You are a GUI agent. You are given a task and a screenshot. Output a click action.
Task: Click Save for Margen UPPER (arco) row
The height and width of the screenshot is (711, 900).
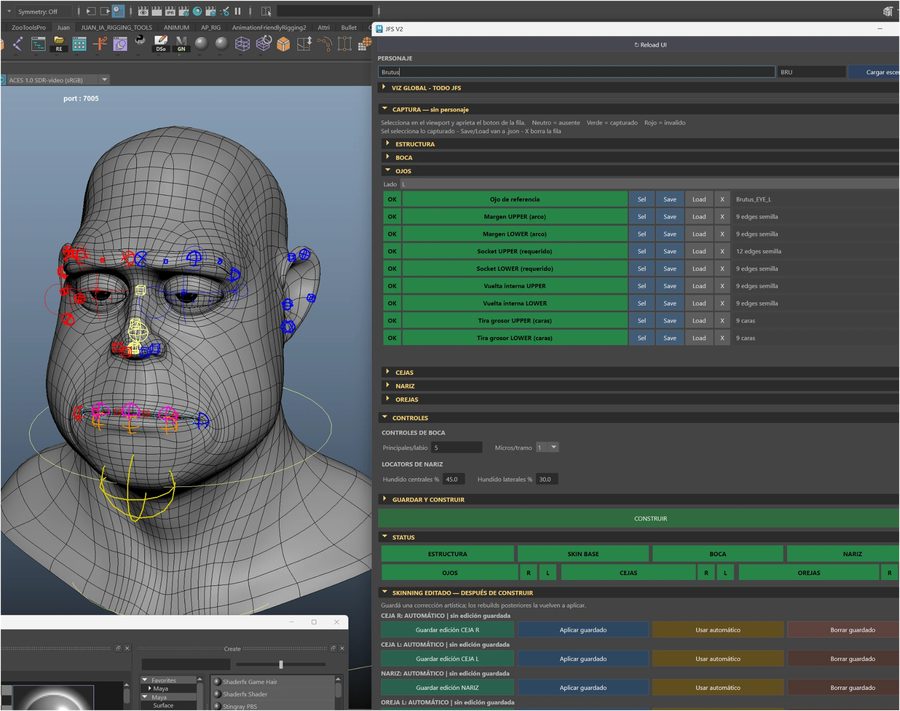point(670,216)
